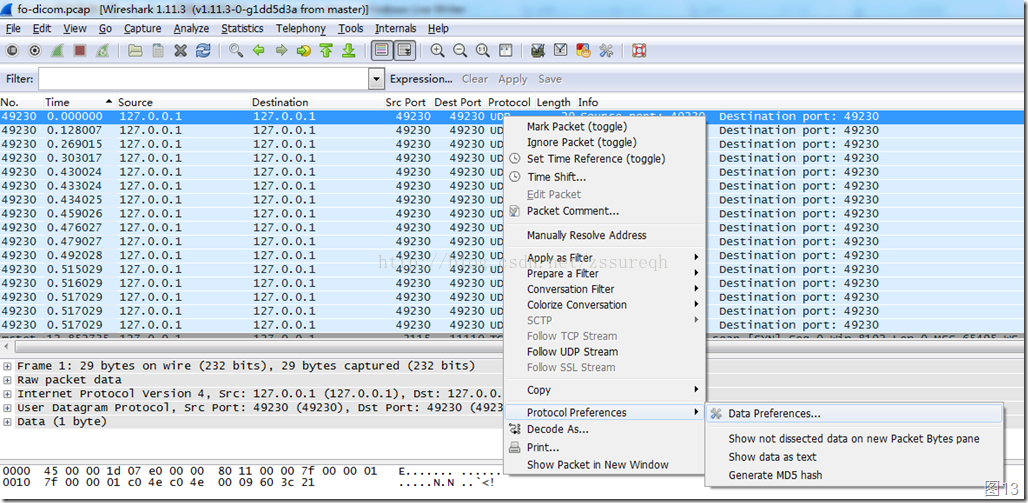Find a packet magnifier icon
Screen dimensions: 1028x503
pos(236,50)
